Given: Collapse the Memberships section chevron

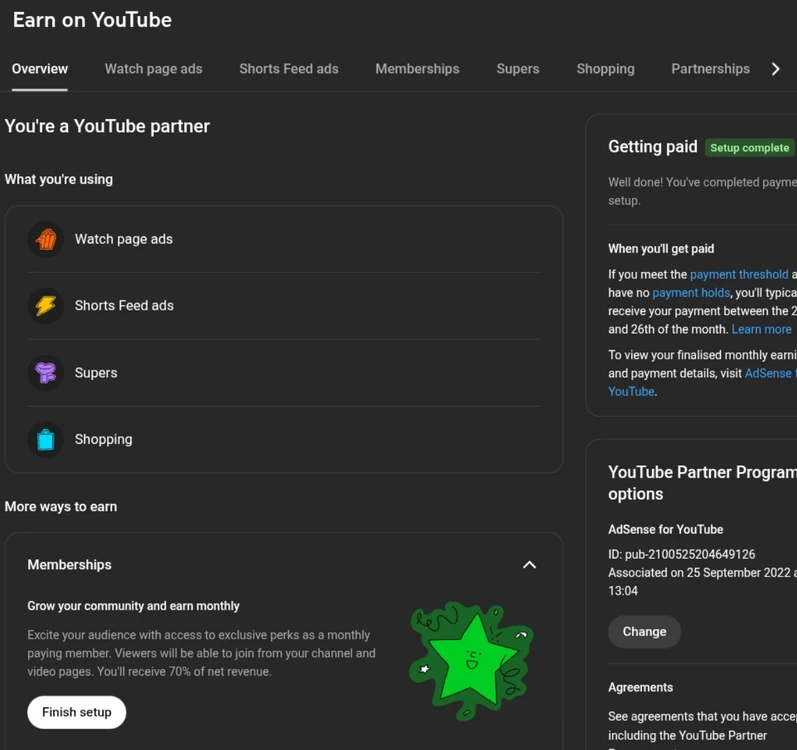Looking at the screenshot, I should click(529, 565).
